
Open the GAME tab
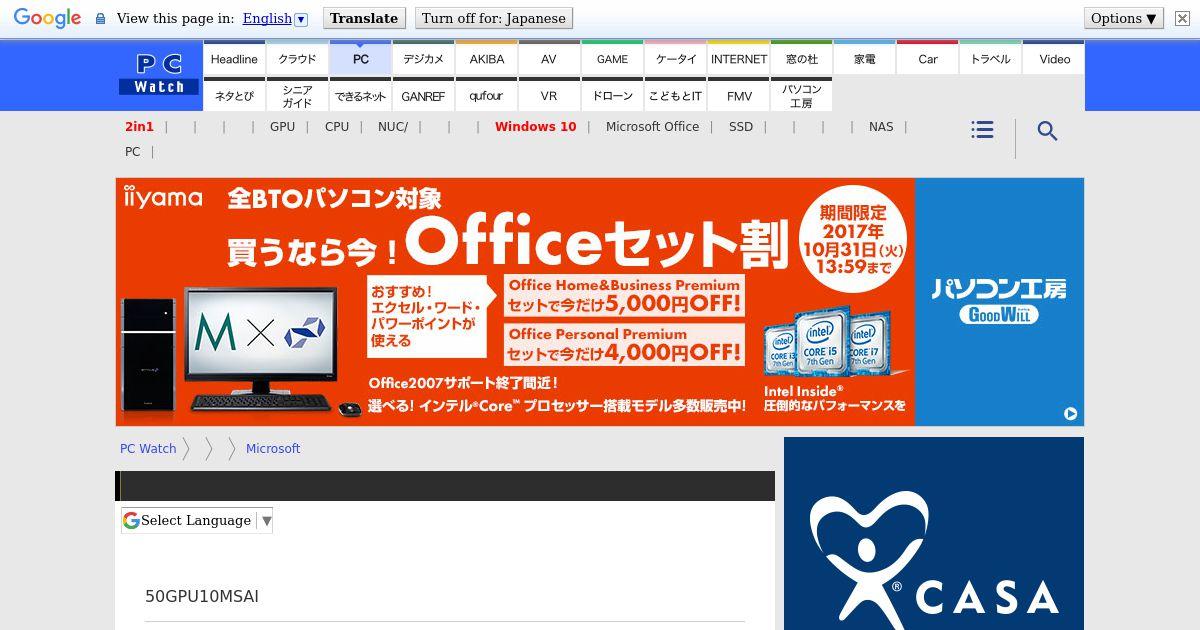pyautogui.click(x=612, y=58)
